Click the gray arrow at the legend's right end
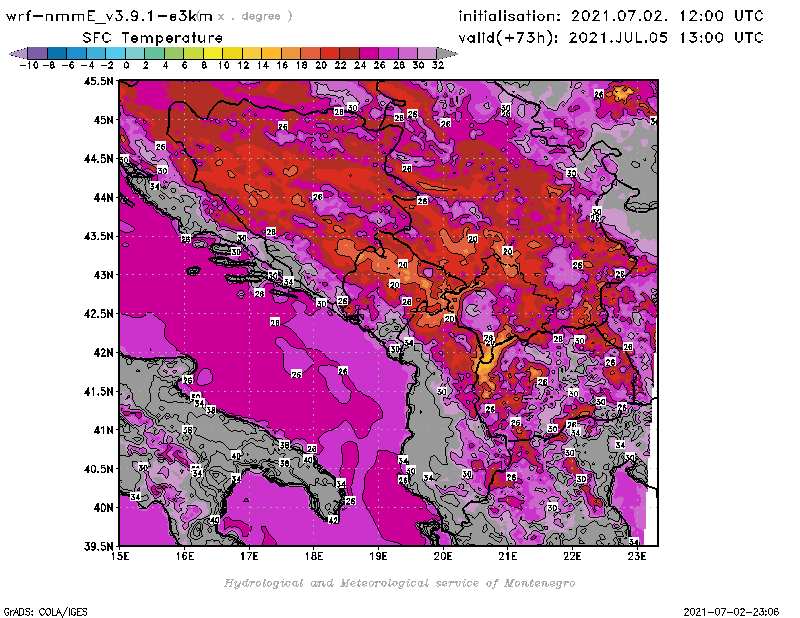 coord(447,54)
